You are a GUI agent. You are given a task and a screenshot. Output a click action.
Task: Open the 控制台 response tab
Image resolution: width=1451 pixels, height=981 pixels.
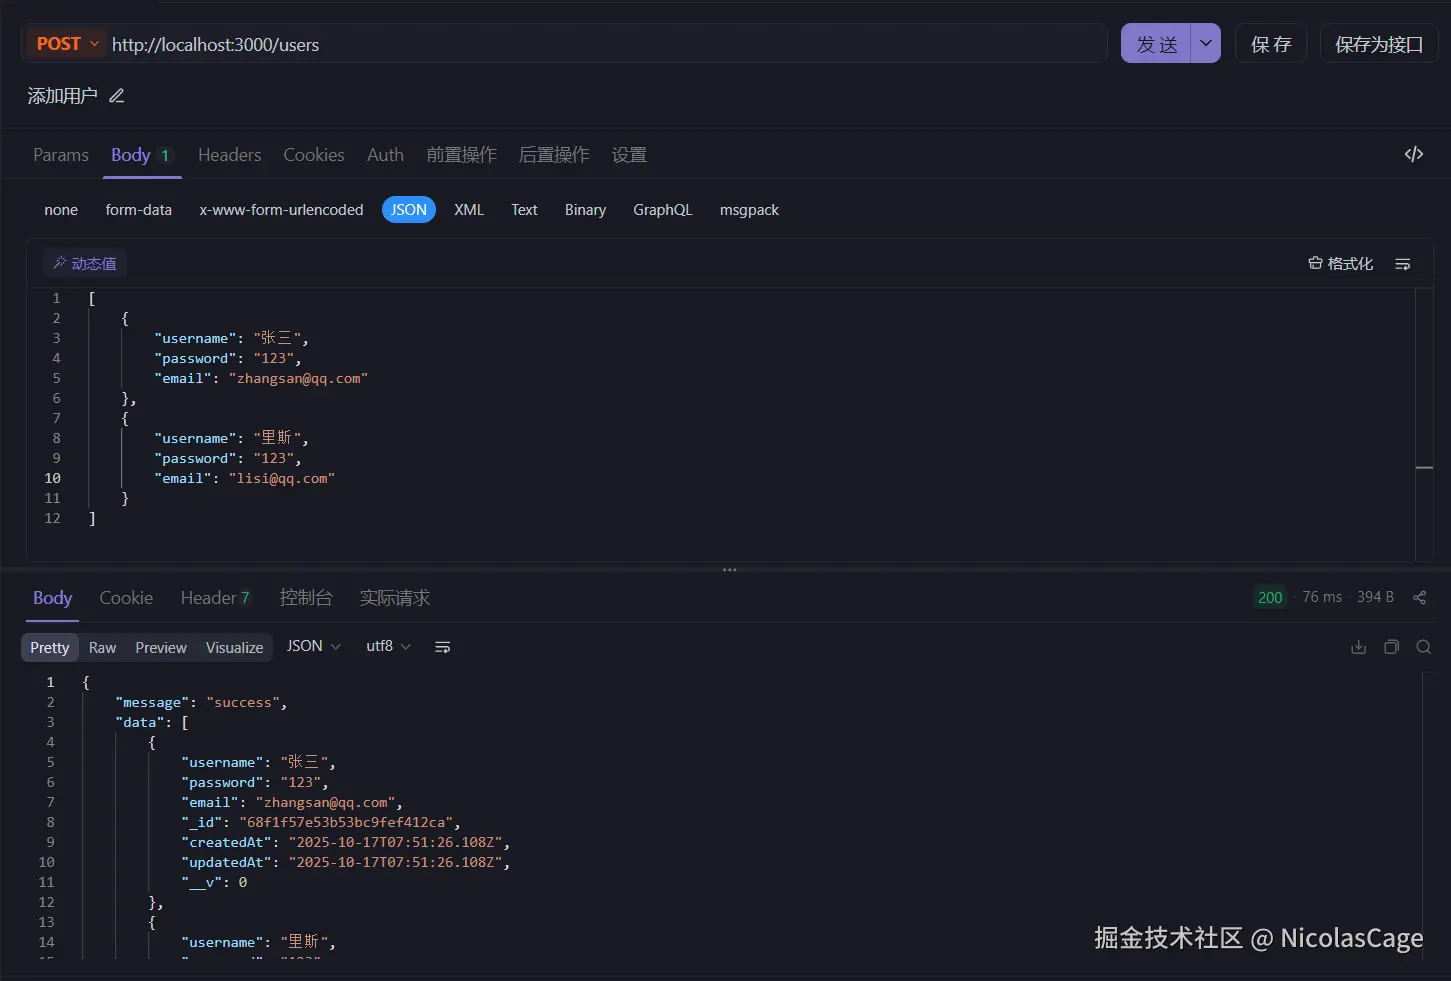pos(306,598)
